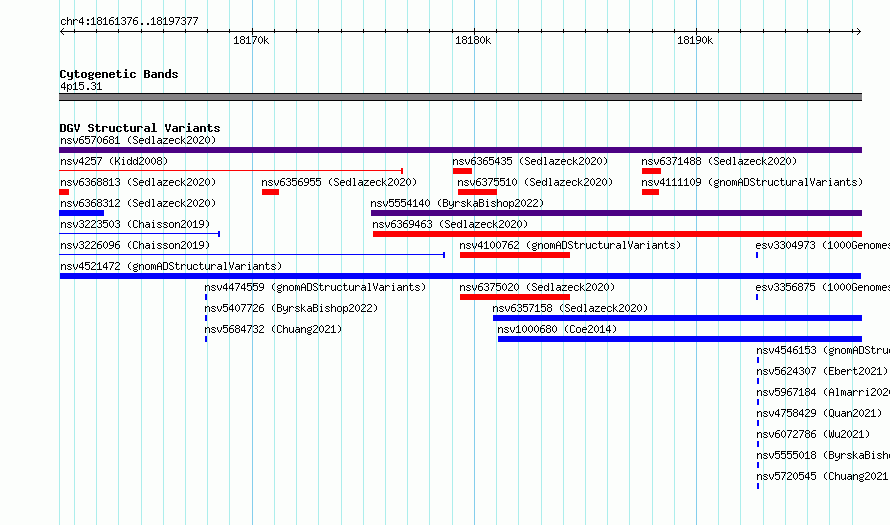Viewport: 890px width, 525px height.
Task: View details for nsv6375510 (Sedlazeck2020)
Action: tap(535, 182)
